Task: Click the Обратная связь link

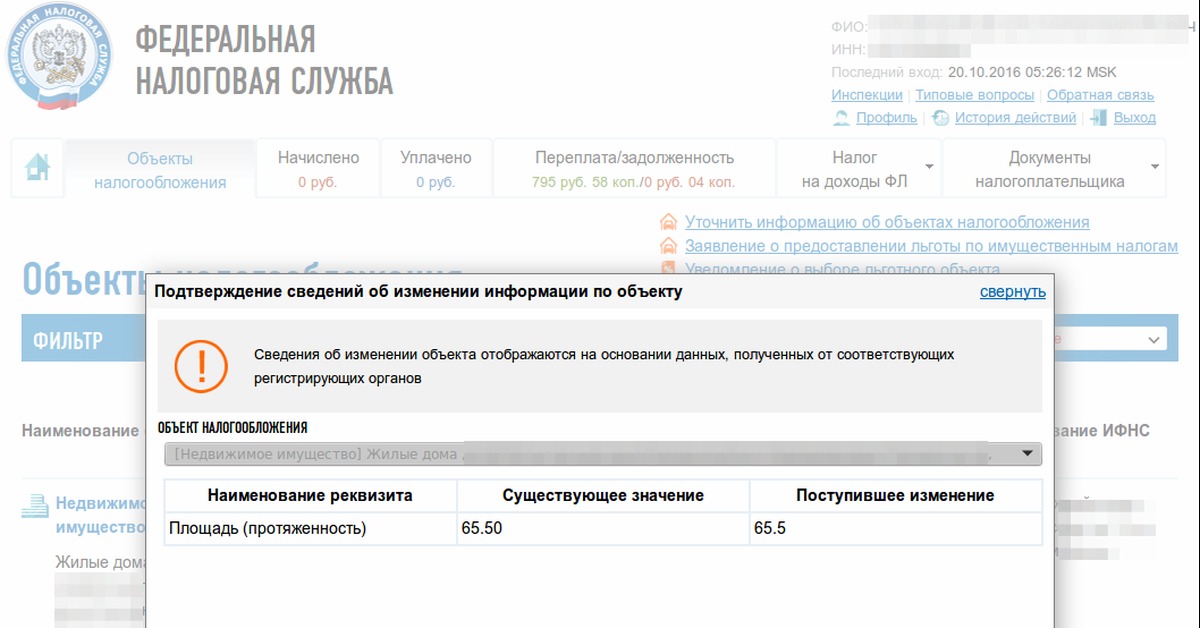Action: coord(1100,95)
